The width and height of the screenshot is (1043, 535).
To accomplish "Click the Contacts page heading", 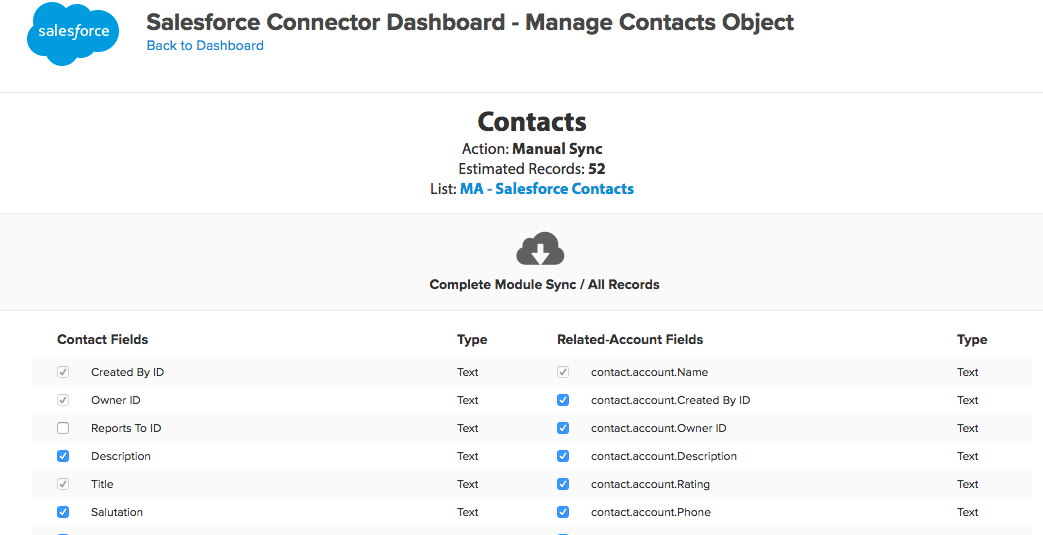I will click(x=532, y=122).
